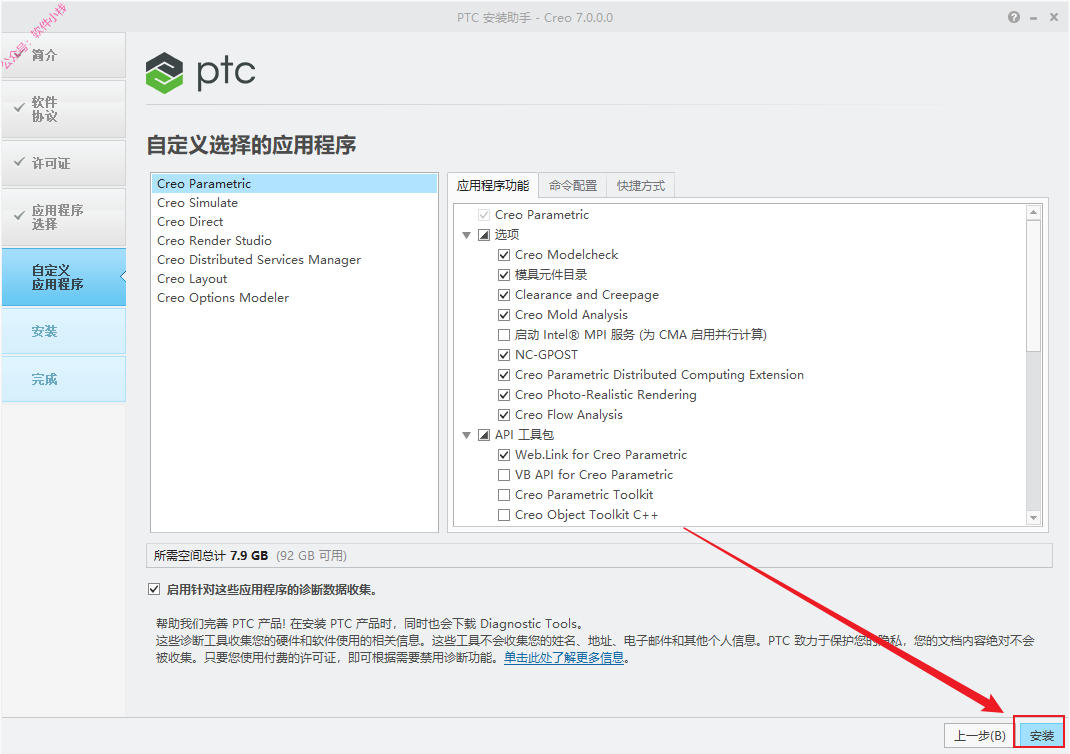This screenshot has width=1070, height=754.
Task: Toggle the 选项 group checkbox
Action: click(x=484, y=235)
